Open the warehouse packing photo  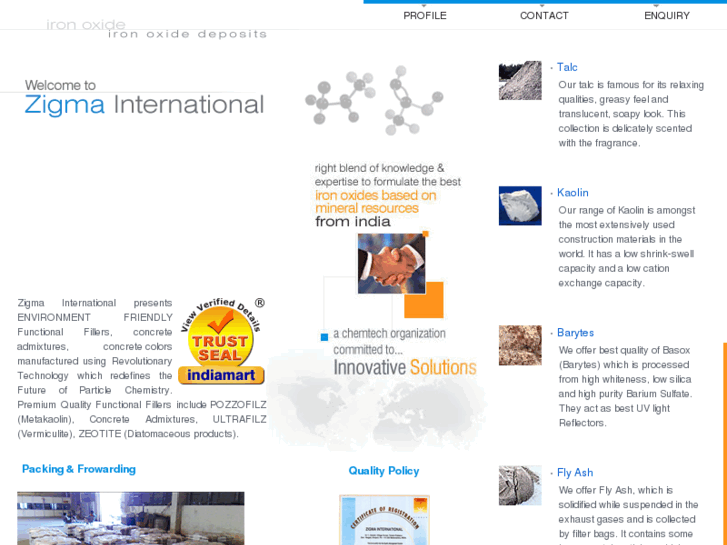tap(131, 518)
